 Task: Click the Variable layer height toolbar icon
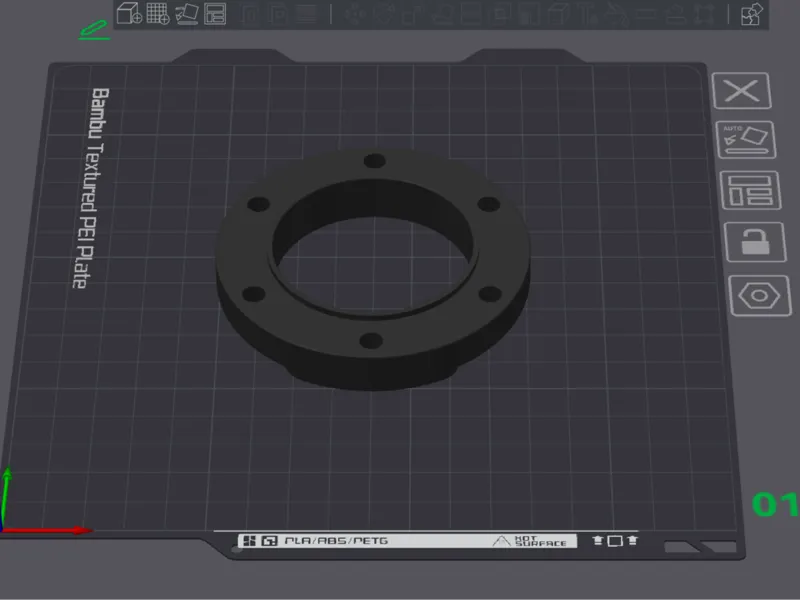coord(306,14)
